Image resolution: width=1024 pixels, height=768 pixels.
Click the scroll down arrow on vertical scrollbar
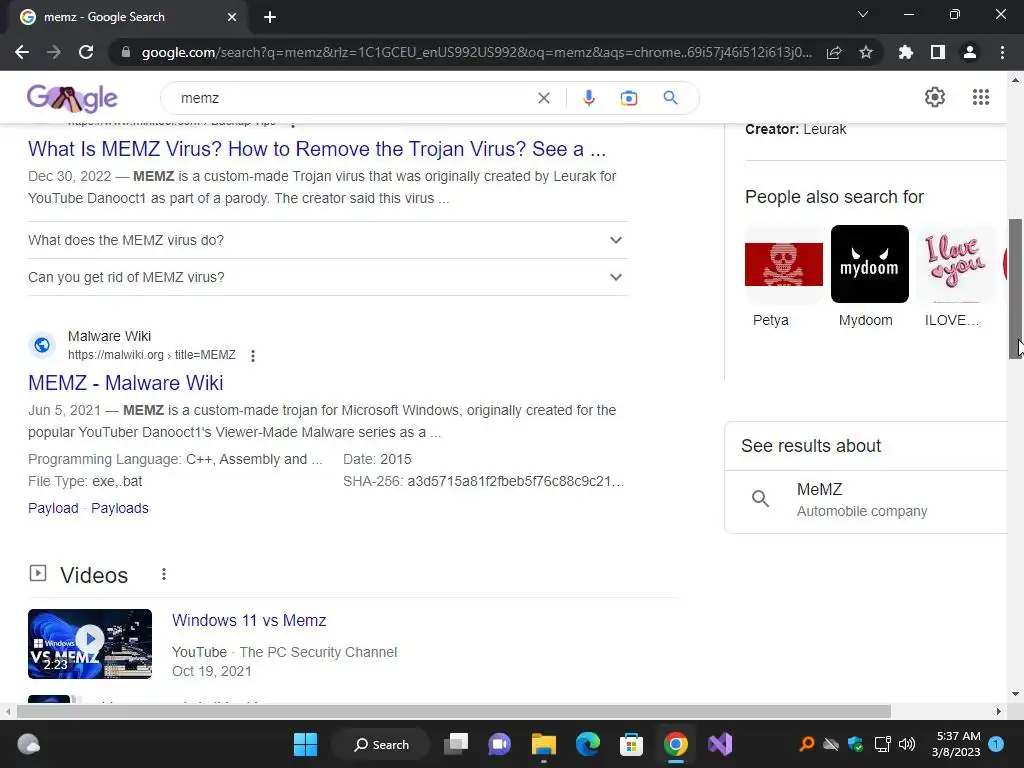1016,694
